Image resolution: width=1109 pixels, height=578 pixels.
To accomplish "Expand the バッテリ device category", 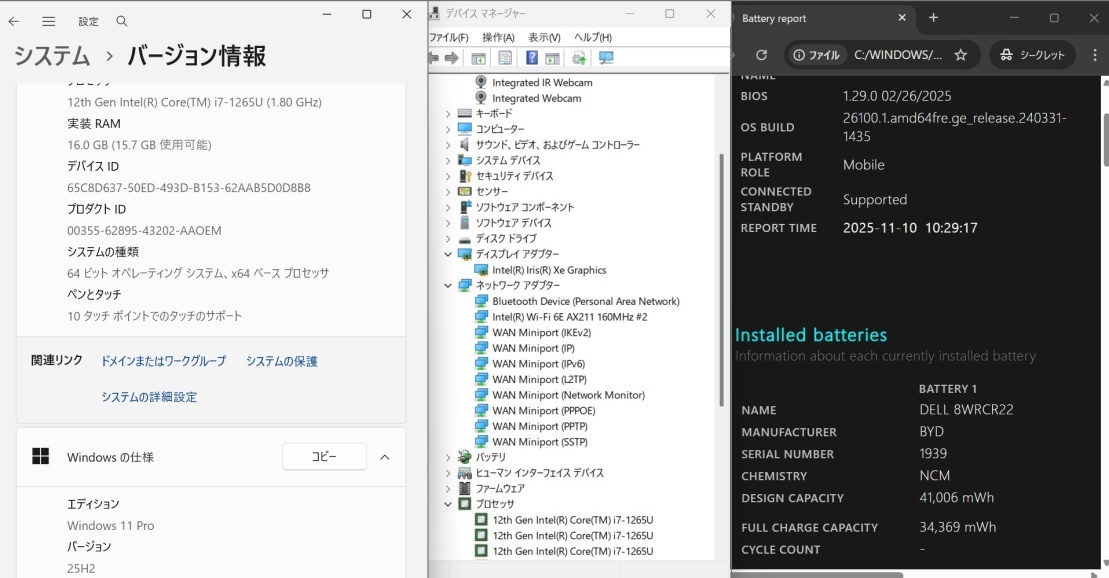I will point(446,457).
